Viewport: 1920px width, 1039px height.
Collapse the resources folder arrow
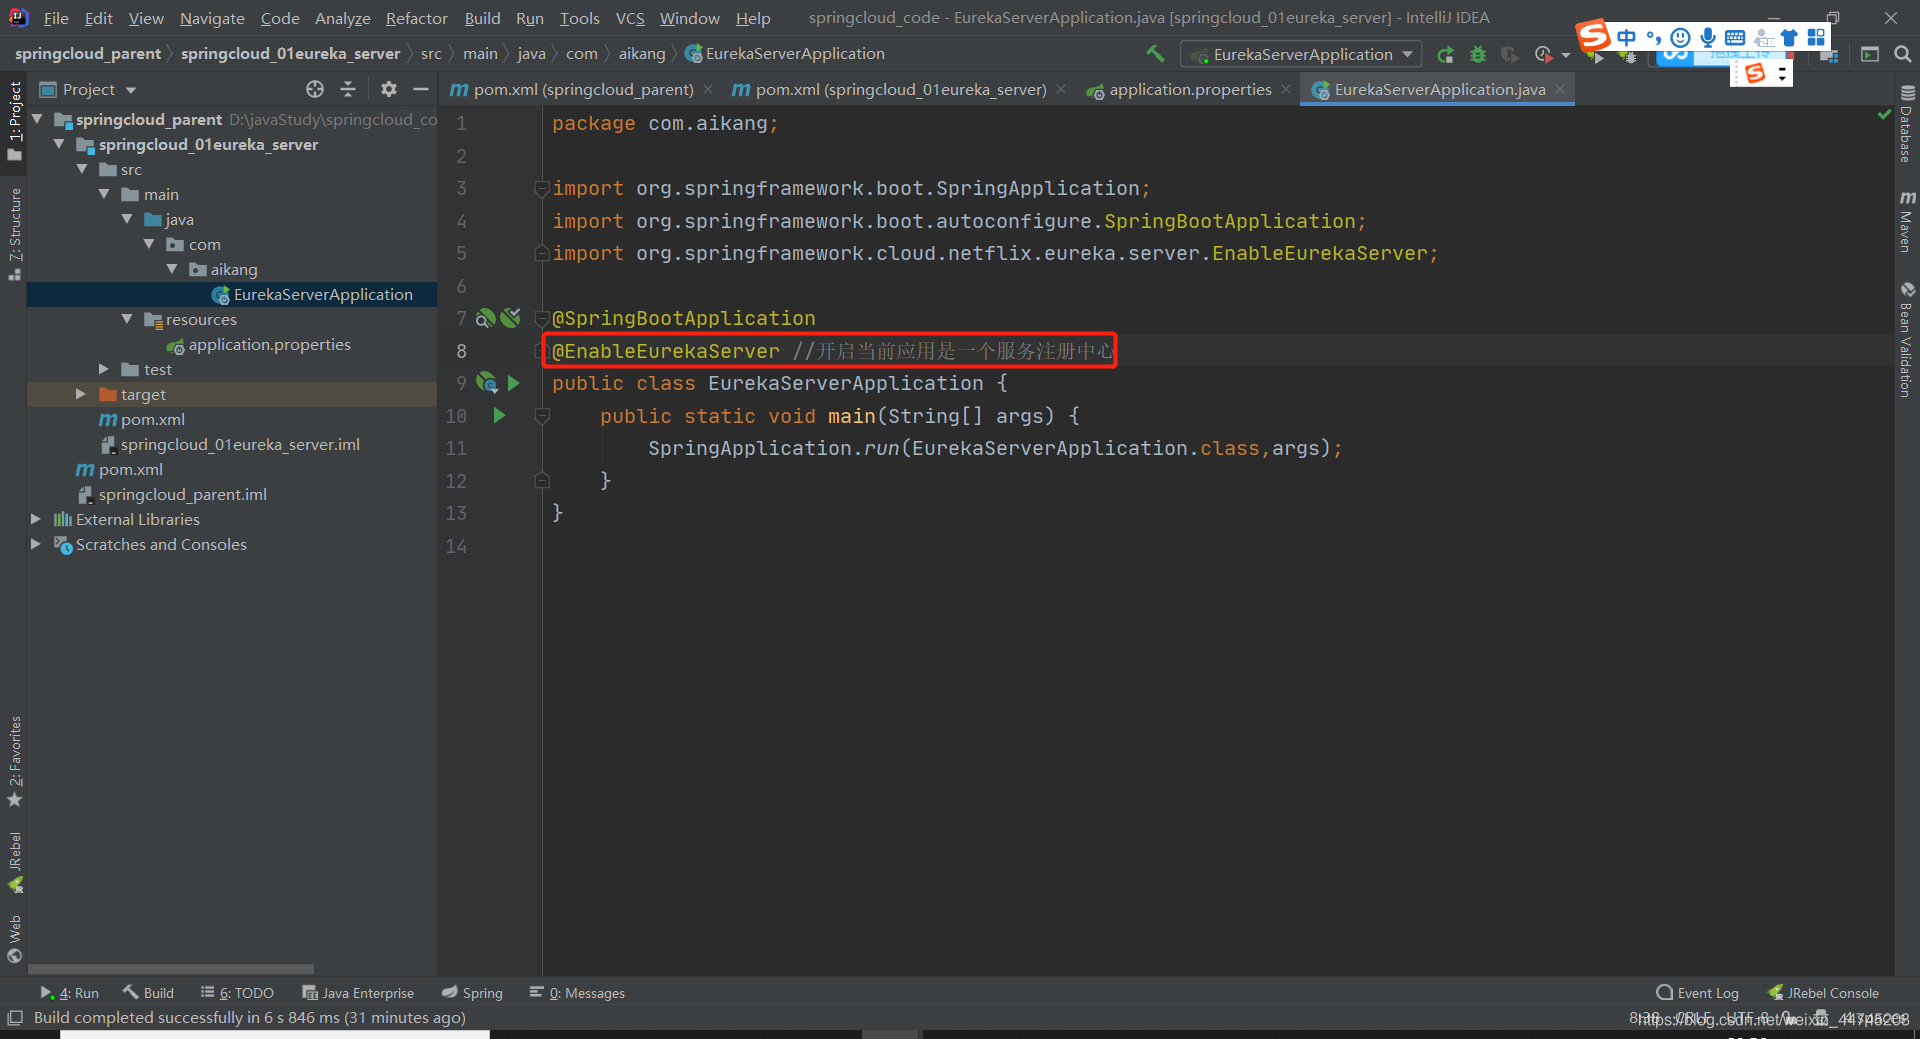tap(127, 319)
